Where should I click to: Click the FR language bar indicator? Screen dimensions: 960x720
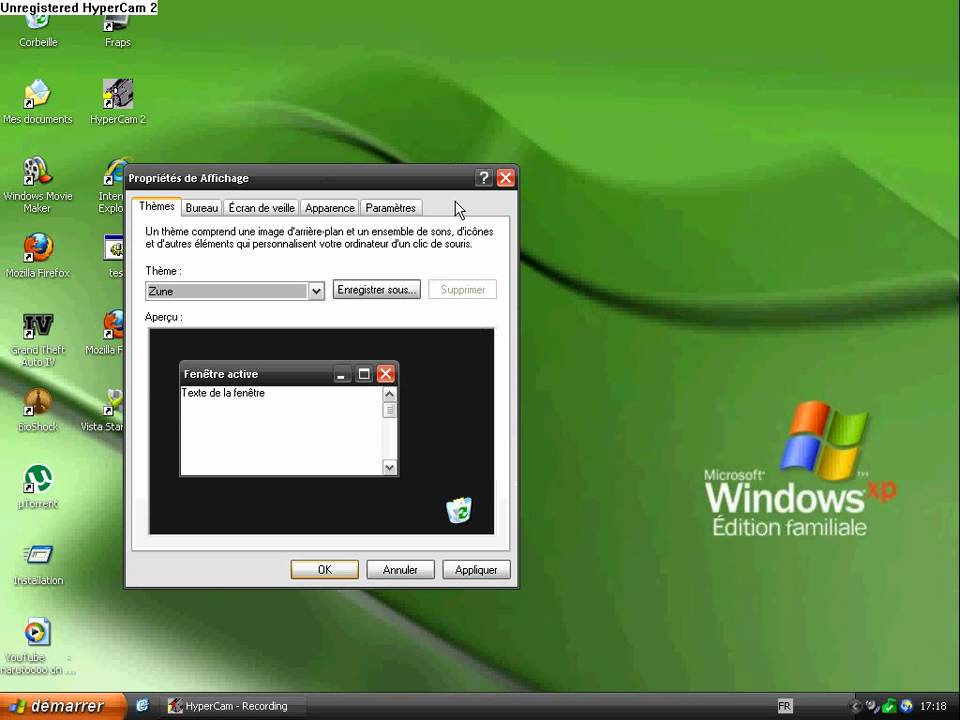[x=784, y=706]
